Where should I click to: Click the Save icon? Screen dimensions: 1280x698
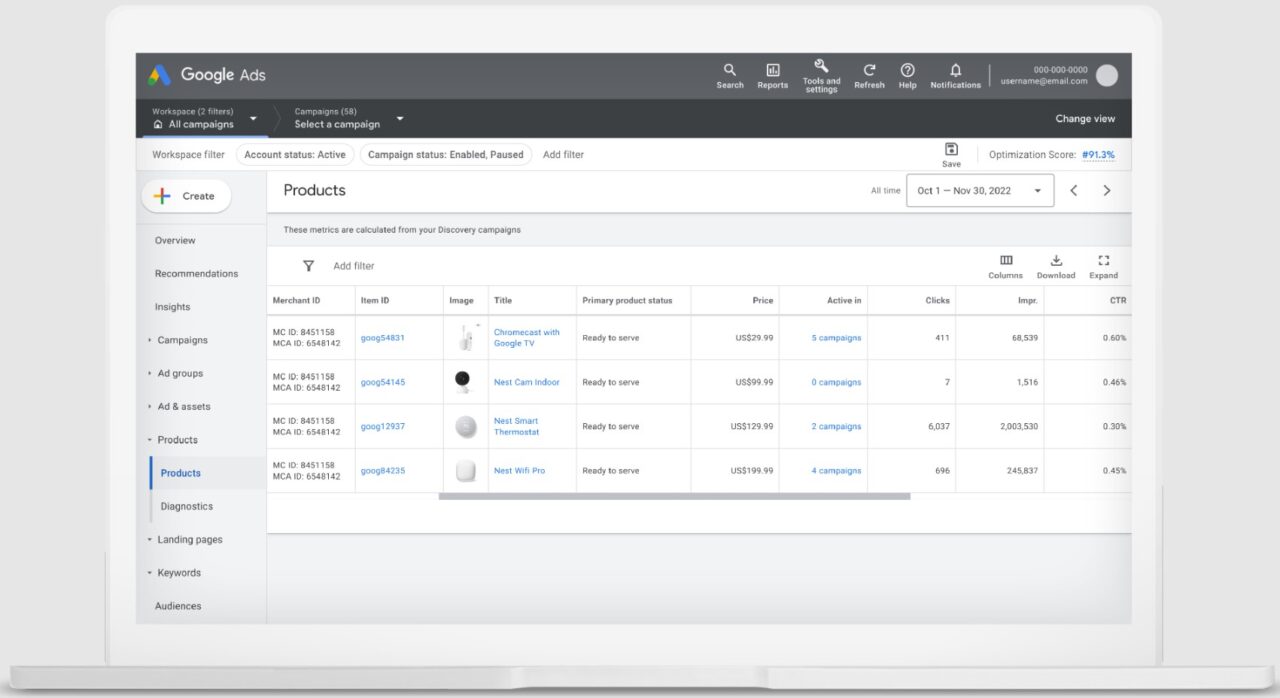951,154
